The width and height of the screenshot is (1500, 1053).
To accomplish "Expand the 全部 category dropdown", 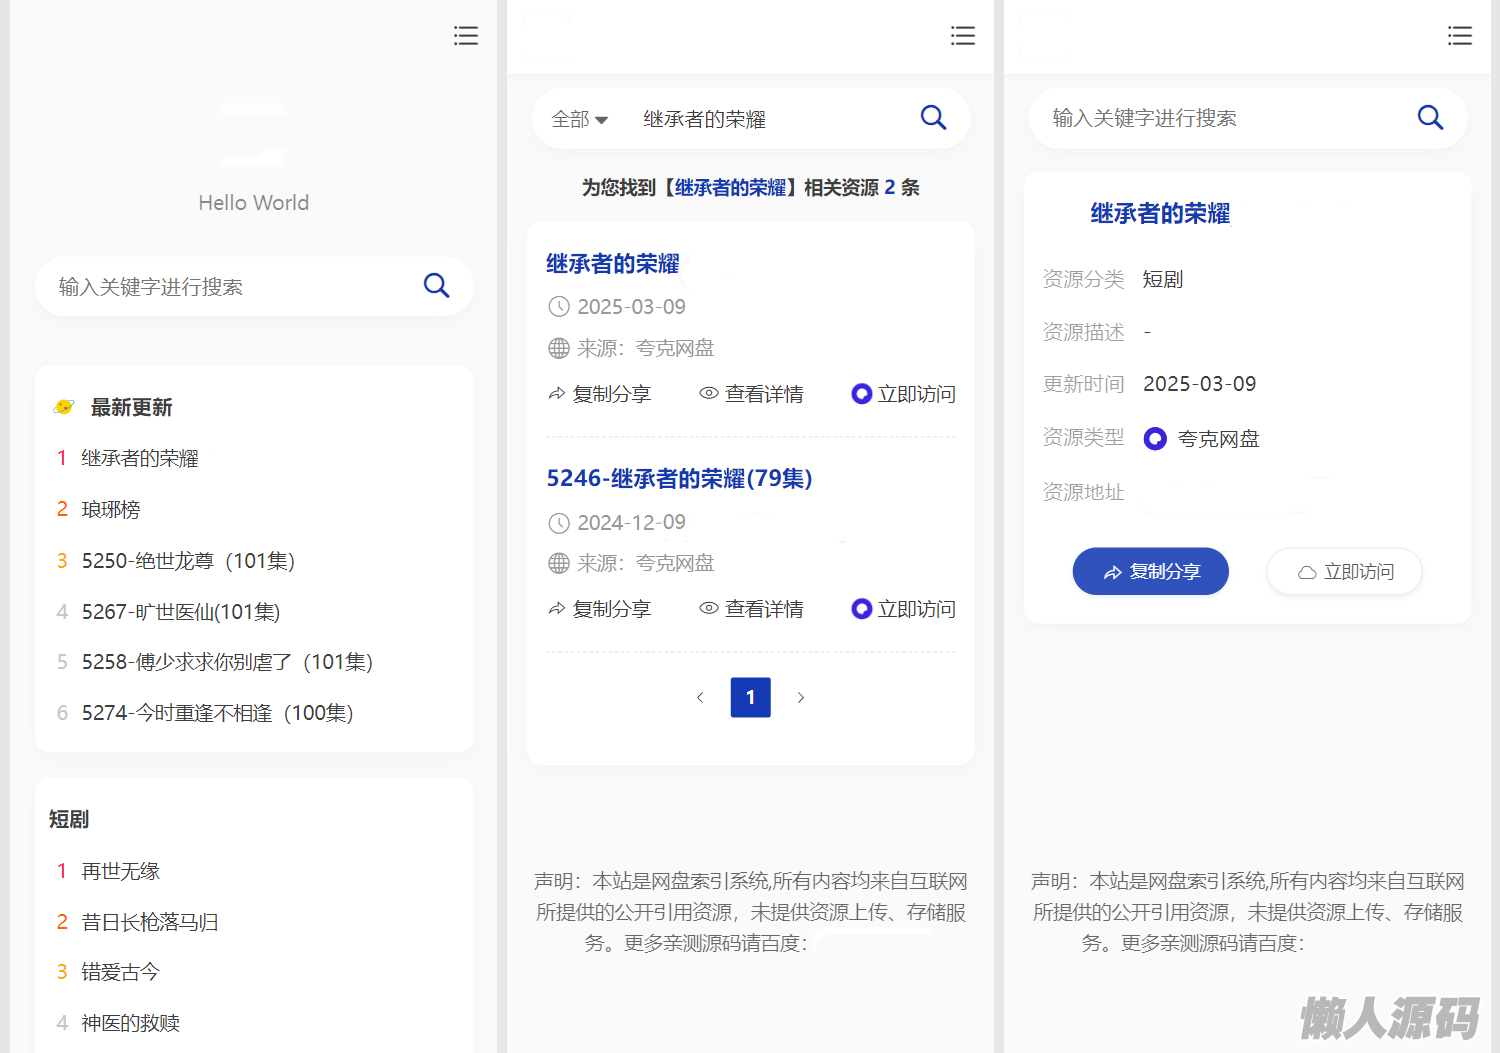I will tap(580, 119).
